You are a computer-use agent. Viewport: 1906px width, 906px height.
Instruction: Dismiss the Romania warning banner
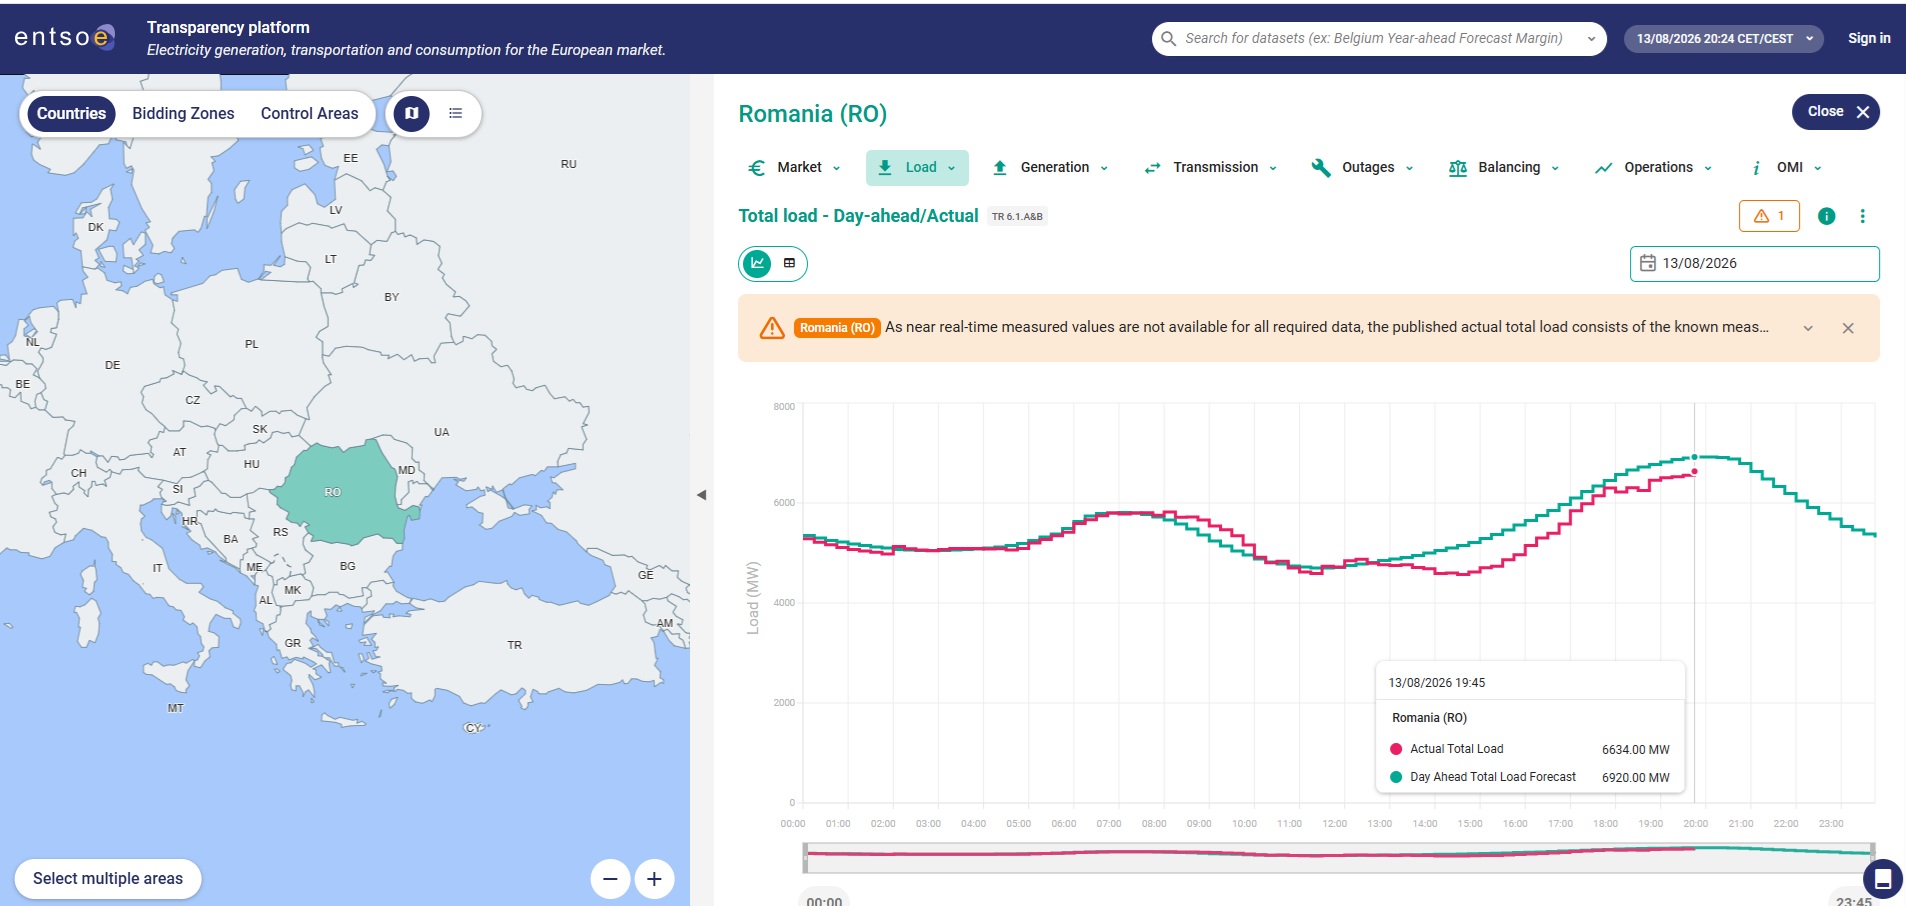click(1848, 328)
